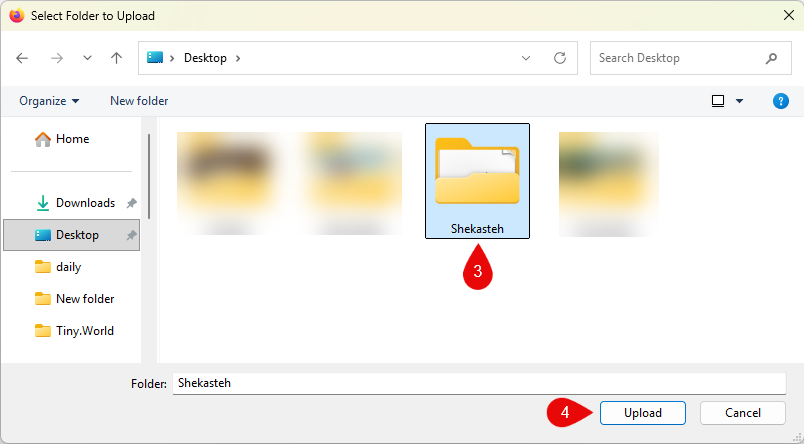Click the change view layout icon

718,101
